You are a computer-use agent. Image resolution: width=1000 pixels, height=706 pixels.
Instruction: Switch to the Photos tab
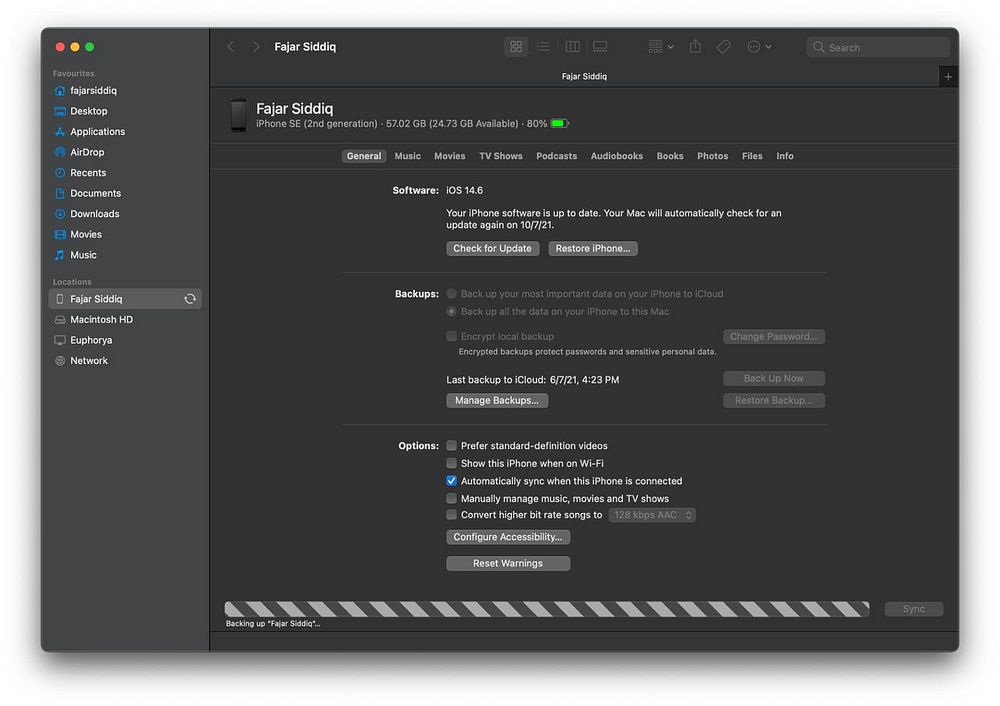[x=712, y=156]
